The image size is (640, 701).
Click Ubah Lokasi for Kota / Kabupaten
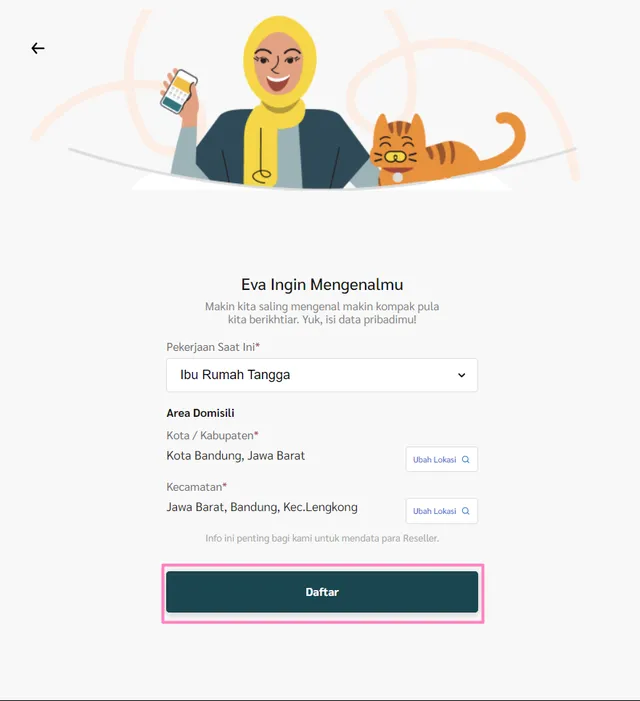pos(442,459)
